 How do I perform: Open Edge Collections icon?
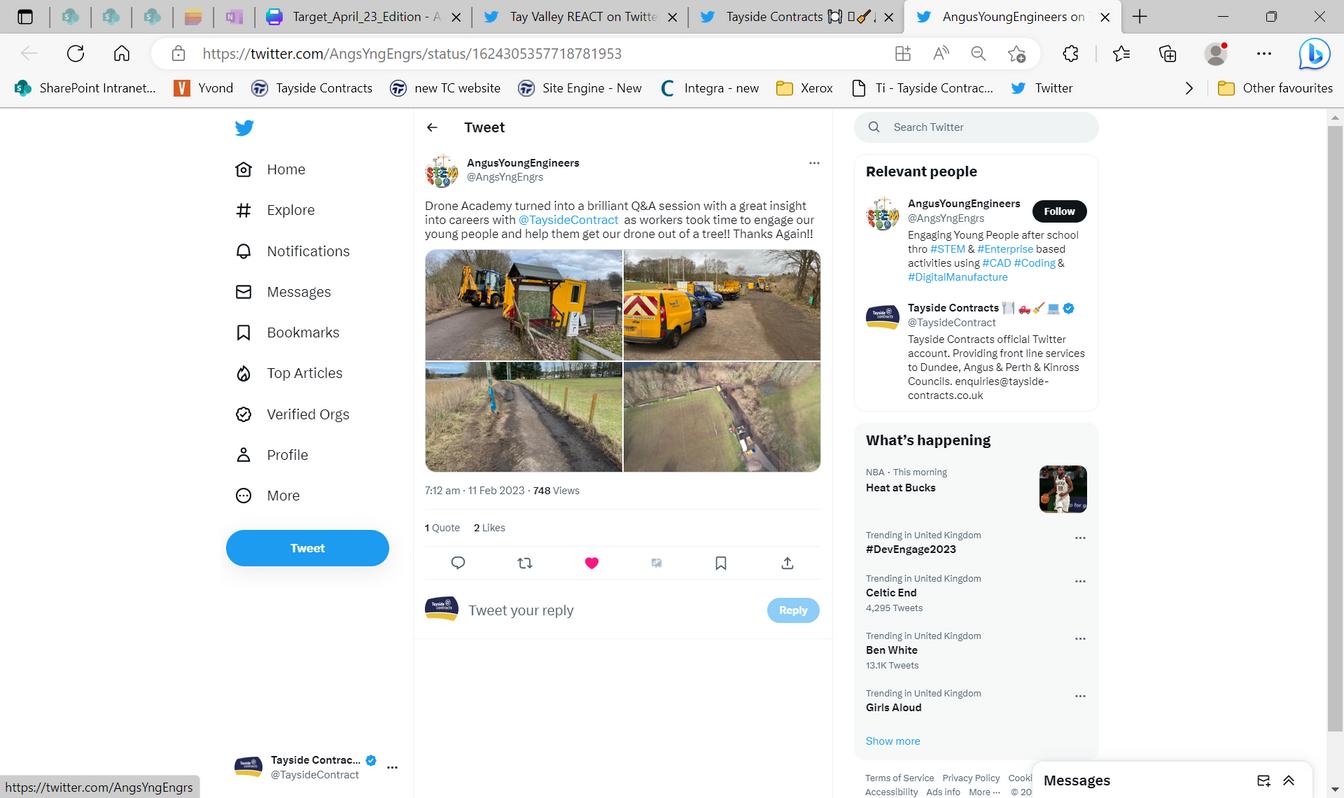point(1167,54)
